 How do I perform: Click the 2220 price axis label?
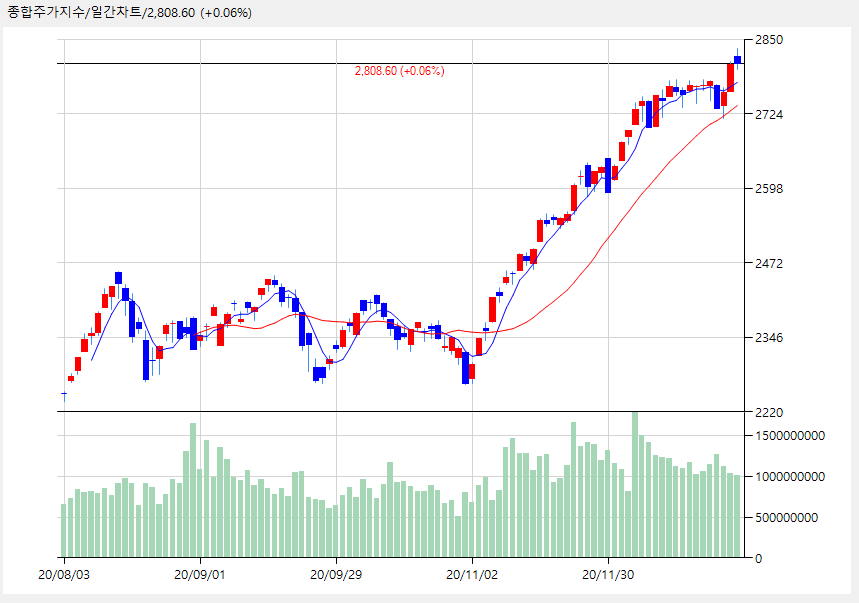click(769, 412)
